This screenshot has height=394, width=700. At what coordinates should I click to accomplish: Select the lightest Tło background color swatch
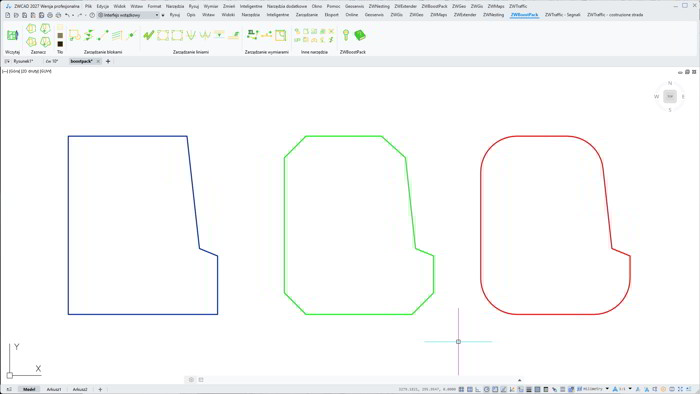(60, 28)
